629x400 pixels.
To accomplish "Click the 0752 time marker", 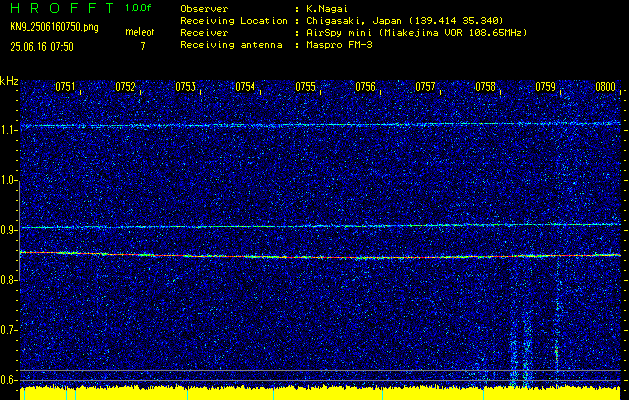I will pos(125,87).
